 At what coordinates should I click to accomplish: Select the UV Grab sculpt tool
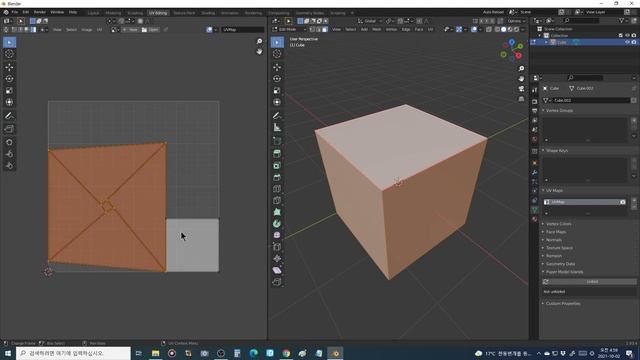click(9, 142)
